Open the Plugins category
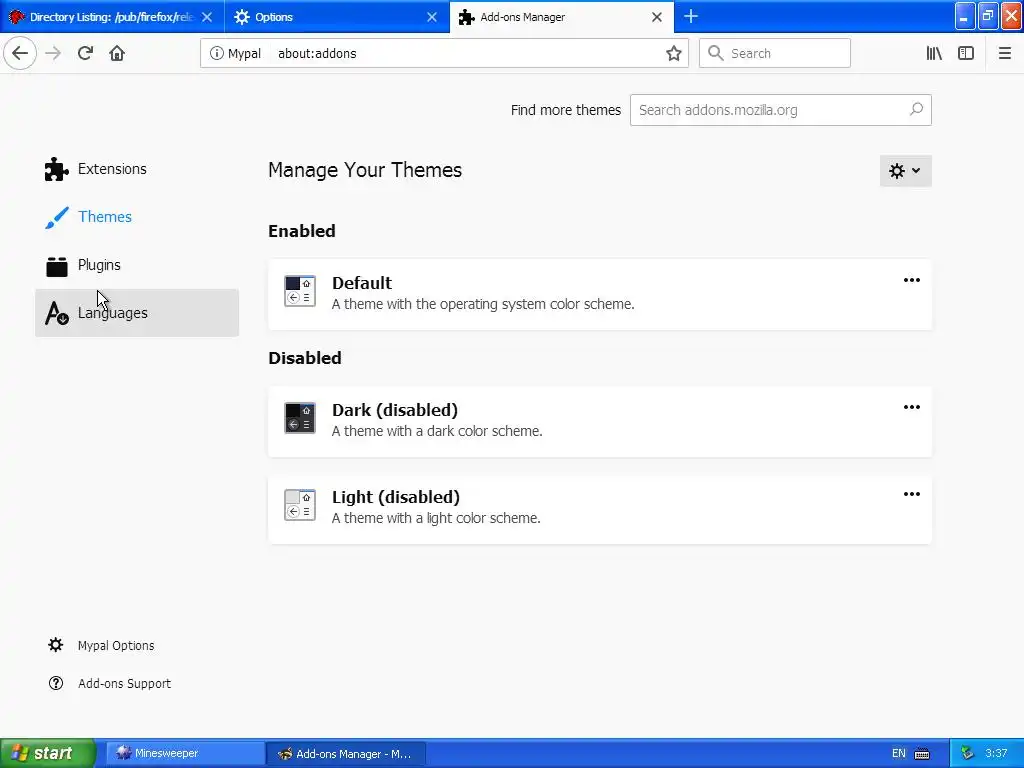 [137, 265]
